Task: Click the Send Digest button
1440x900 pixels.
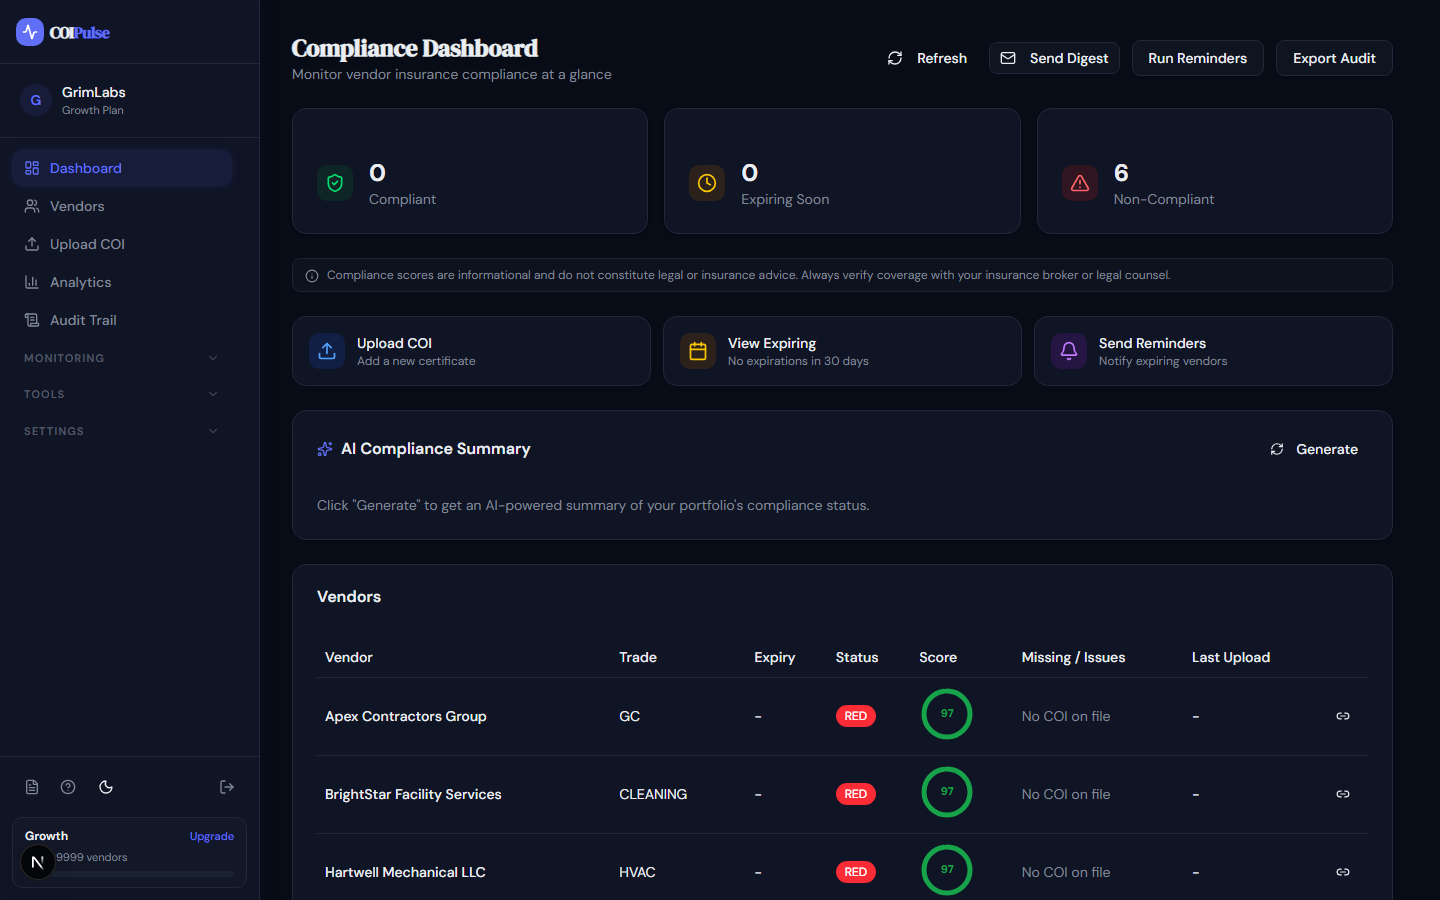Action: 1054,58
